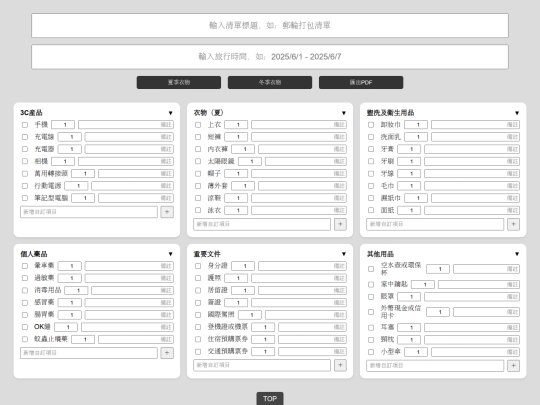Check the 手機 checkbox
This screenshot has width=540, height=405.
click(25, 125)
